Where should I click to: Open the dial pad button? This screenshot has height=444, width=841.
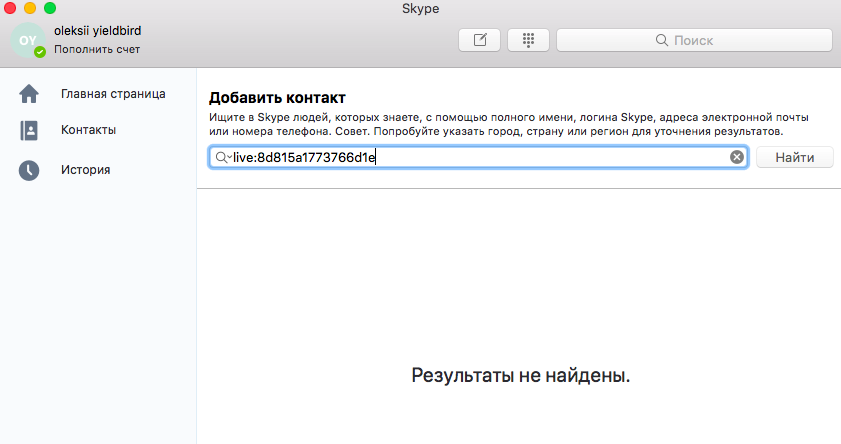[528, 40]
